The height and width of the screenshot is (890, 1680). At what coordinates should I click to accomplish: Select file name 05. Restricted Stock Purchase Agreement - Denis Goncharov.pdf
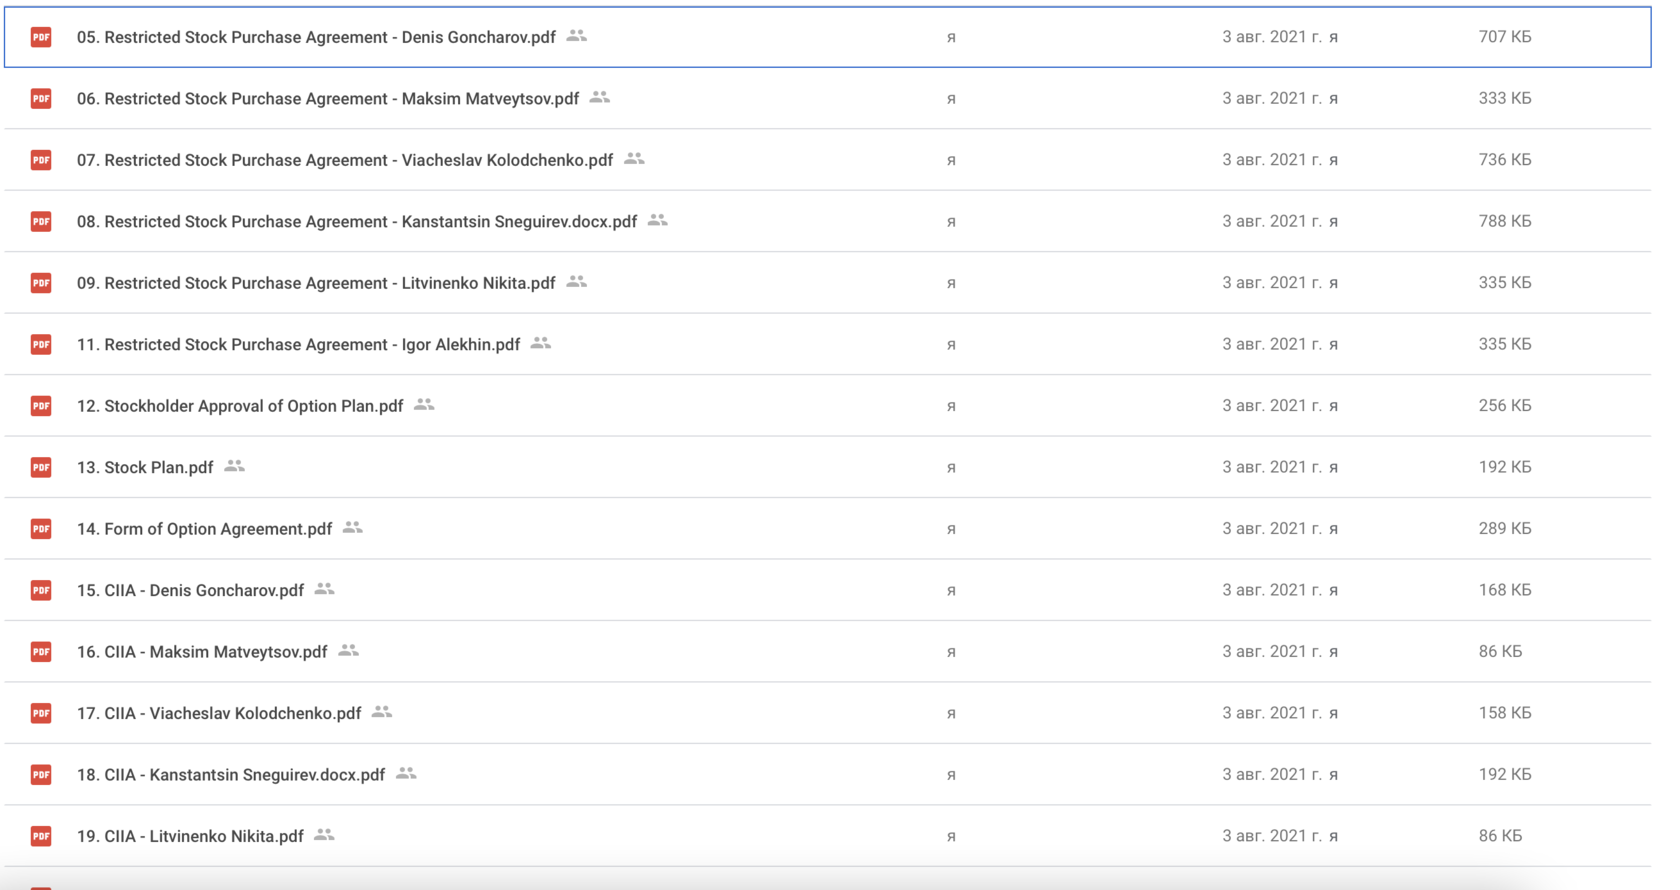pos(316,37)
